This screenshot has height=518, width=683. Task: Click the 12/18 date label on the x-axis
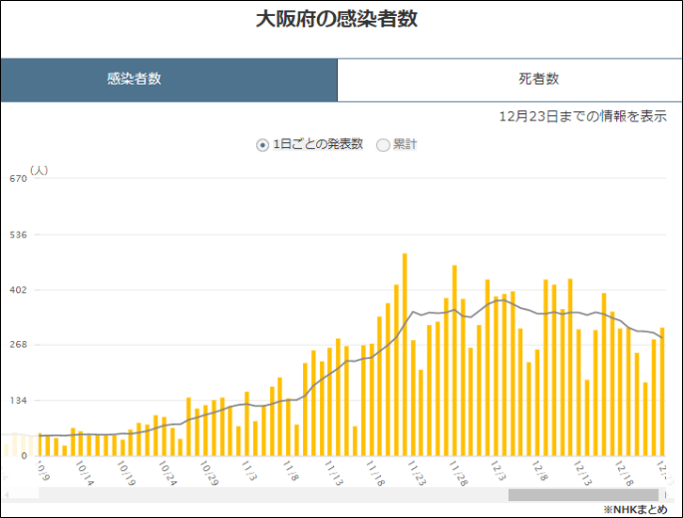point(624,473)
